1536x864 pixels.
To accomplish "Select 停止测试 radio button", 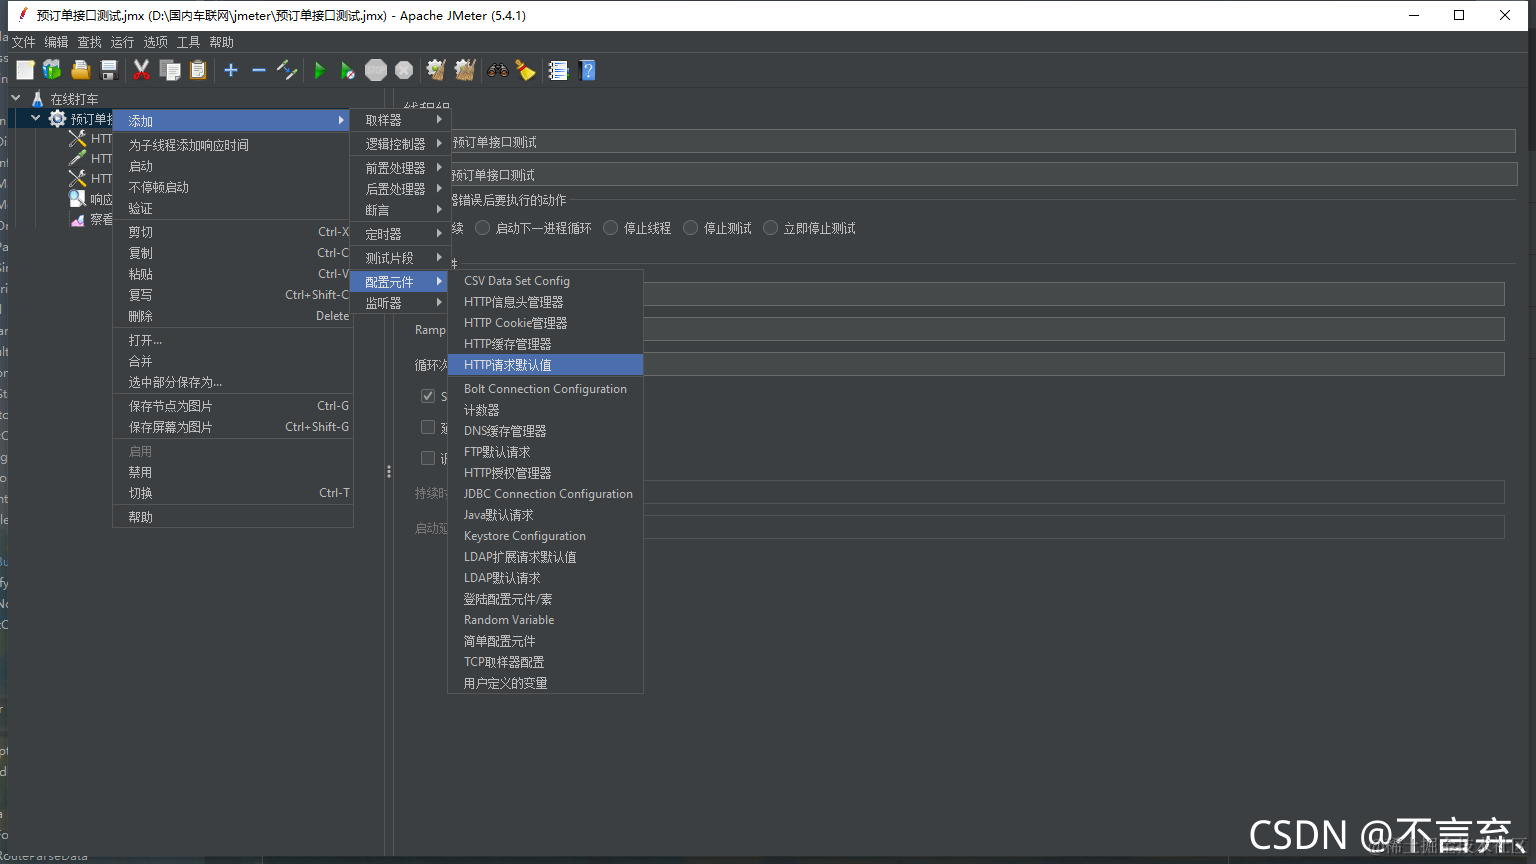I will point(691,228).
